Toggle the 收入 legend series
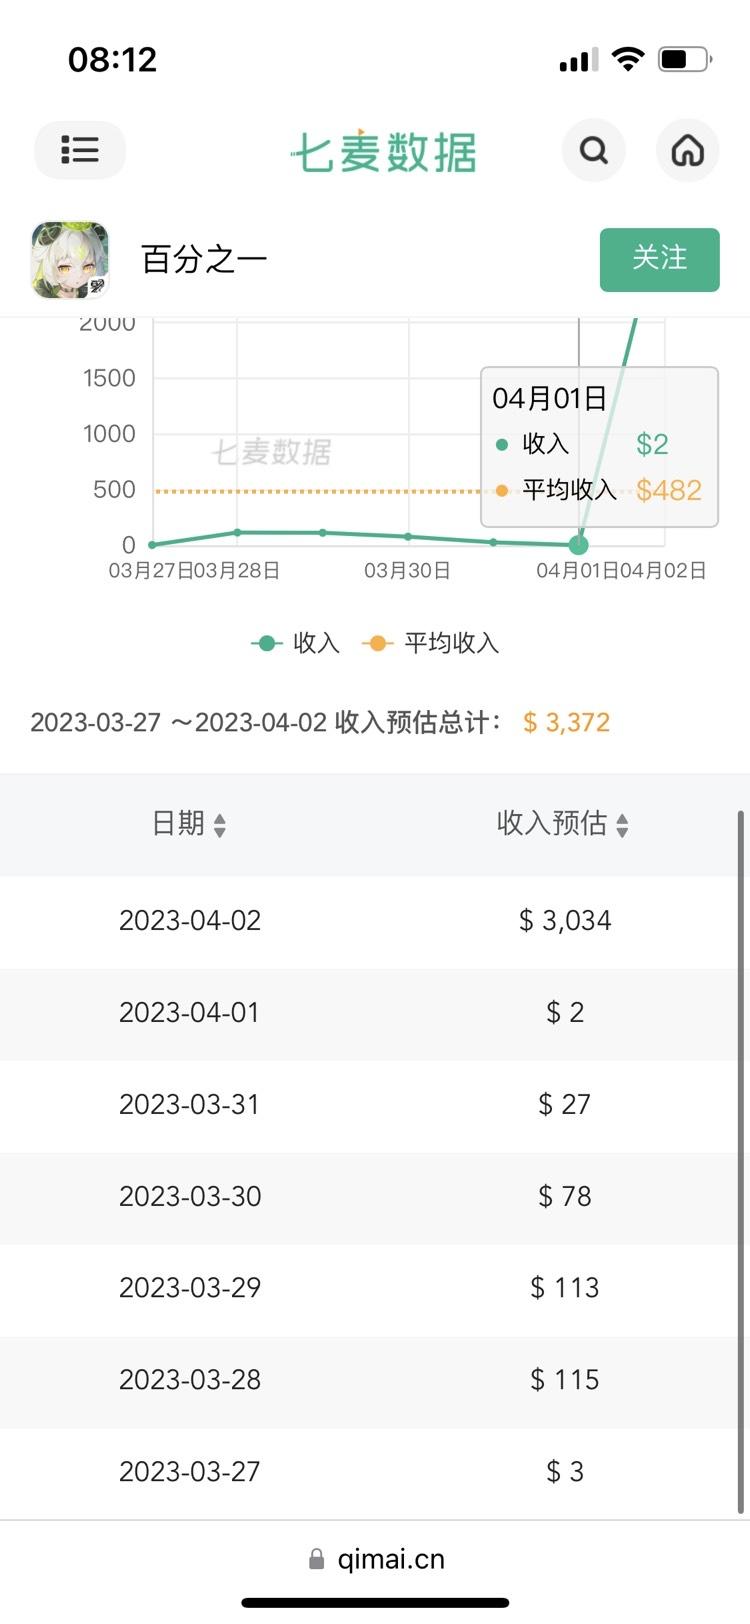This screenshot has width=750, height=1624. pos(296,643)
